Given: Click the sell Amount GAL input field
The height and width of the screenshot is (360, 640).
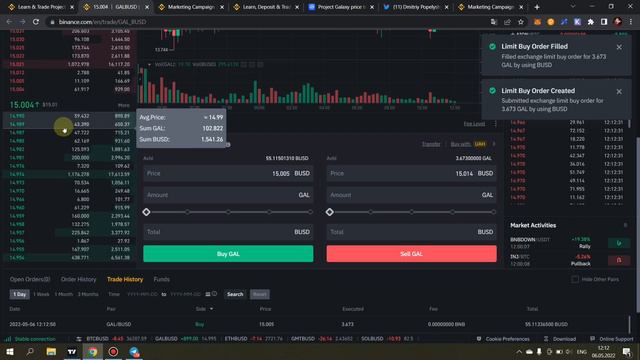Looking at the screenshot, I should tap(411, 195).
